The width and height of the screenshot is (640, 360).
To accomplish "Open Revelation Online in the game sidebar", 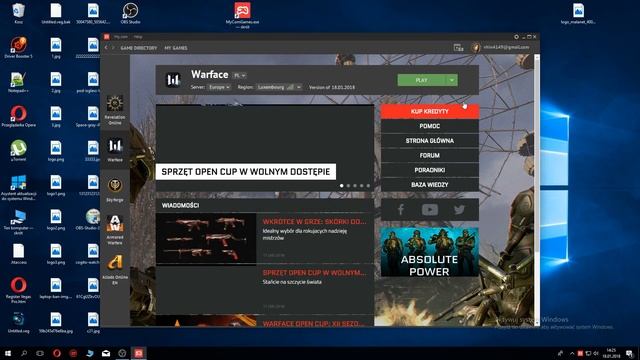I will click(x=115, y=109).
